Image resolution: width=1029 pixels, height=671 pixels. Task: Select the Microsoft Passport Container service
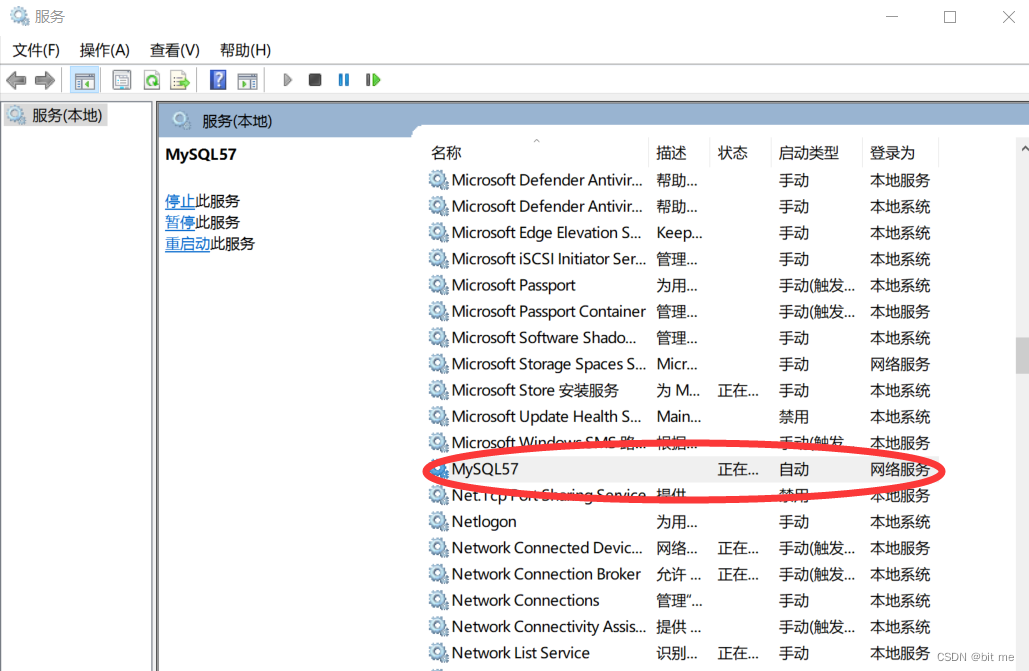tap(682, 312)
